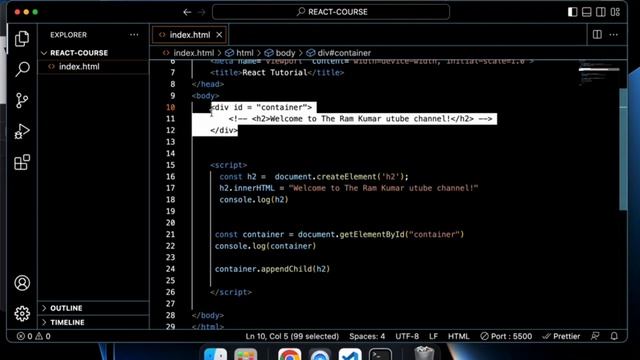Click body in the breadcrumb
Screen dimensions: 640x360
coord(285,53)
